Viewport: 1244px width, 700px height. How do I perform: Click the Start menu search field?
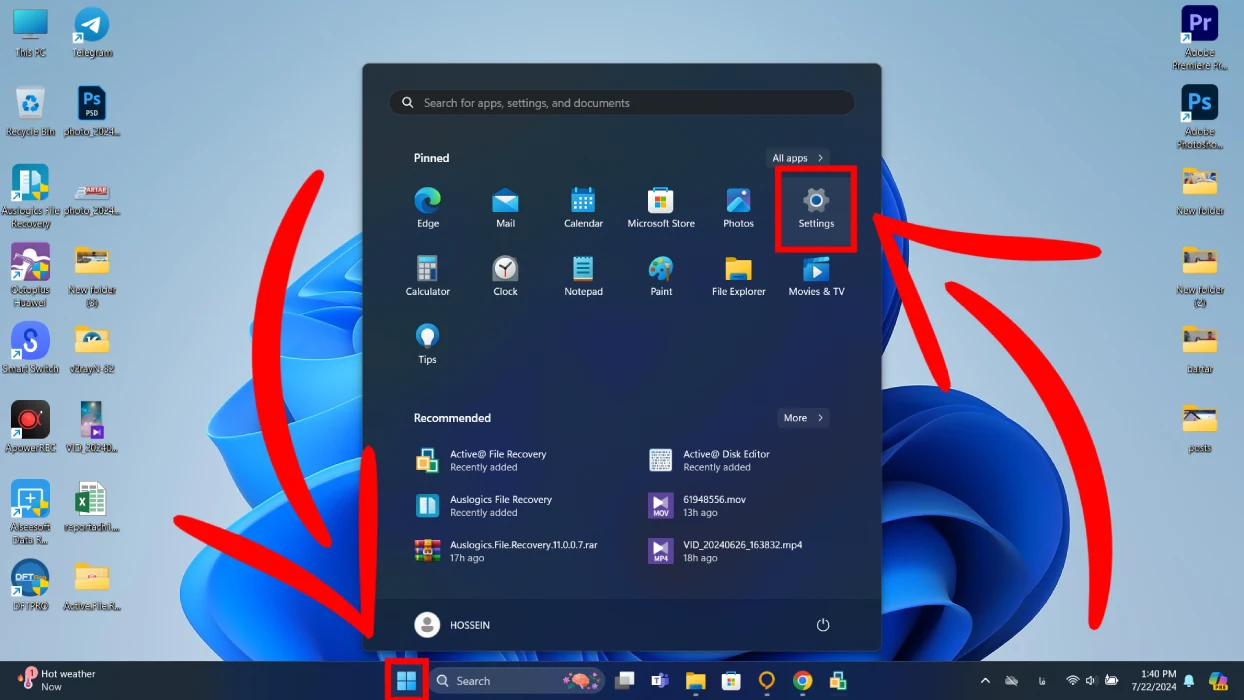(x=621, y=102)
